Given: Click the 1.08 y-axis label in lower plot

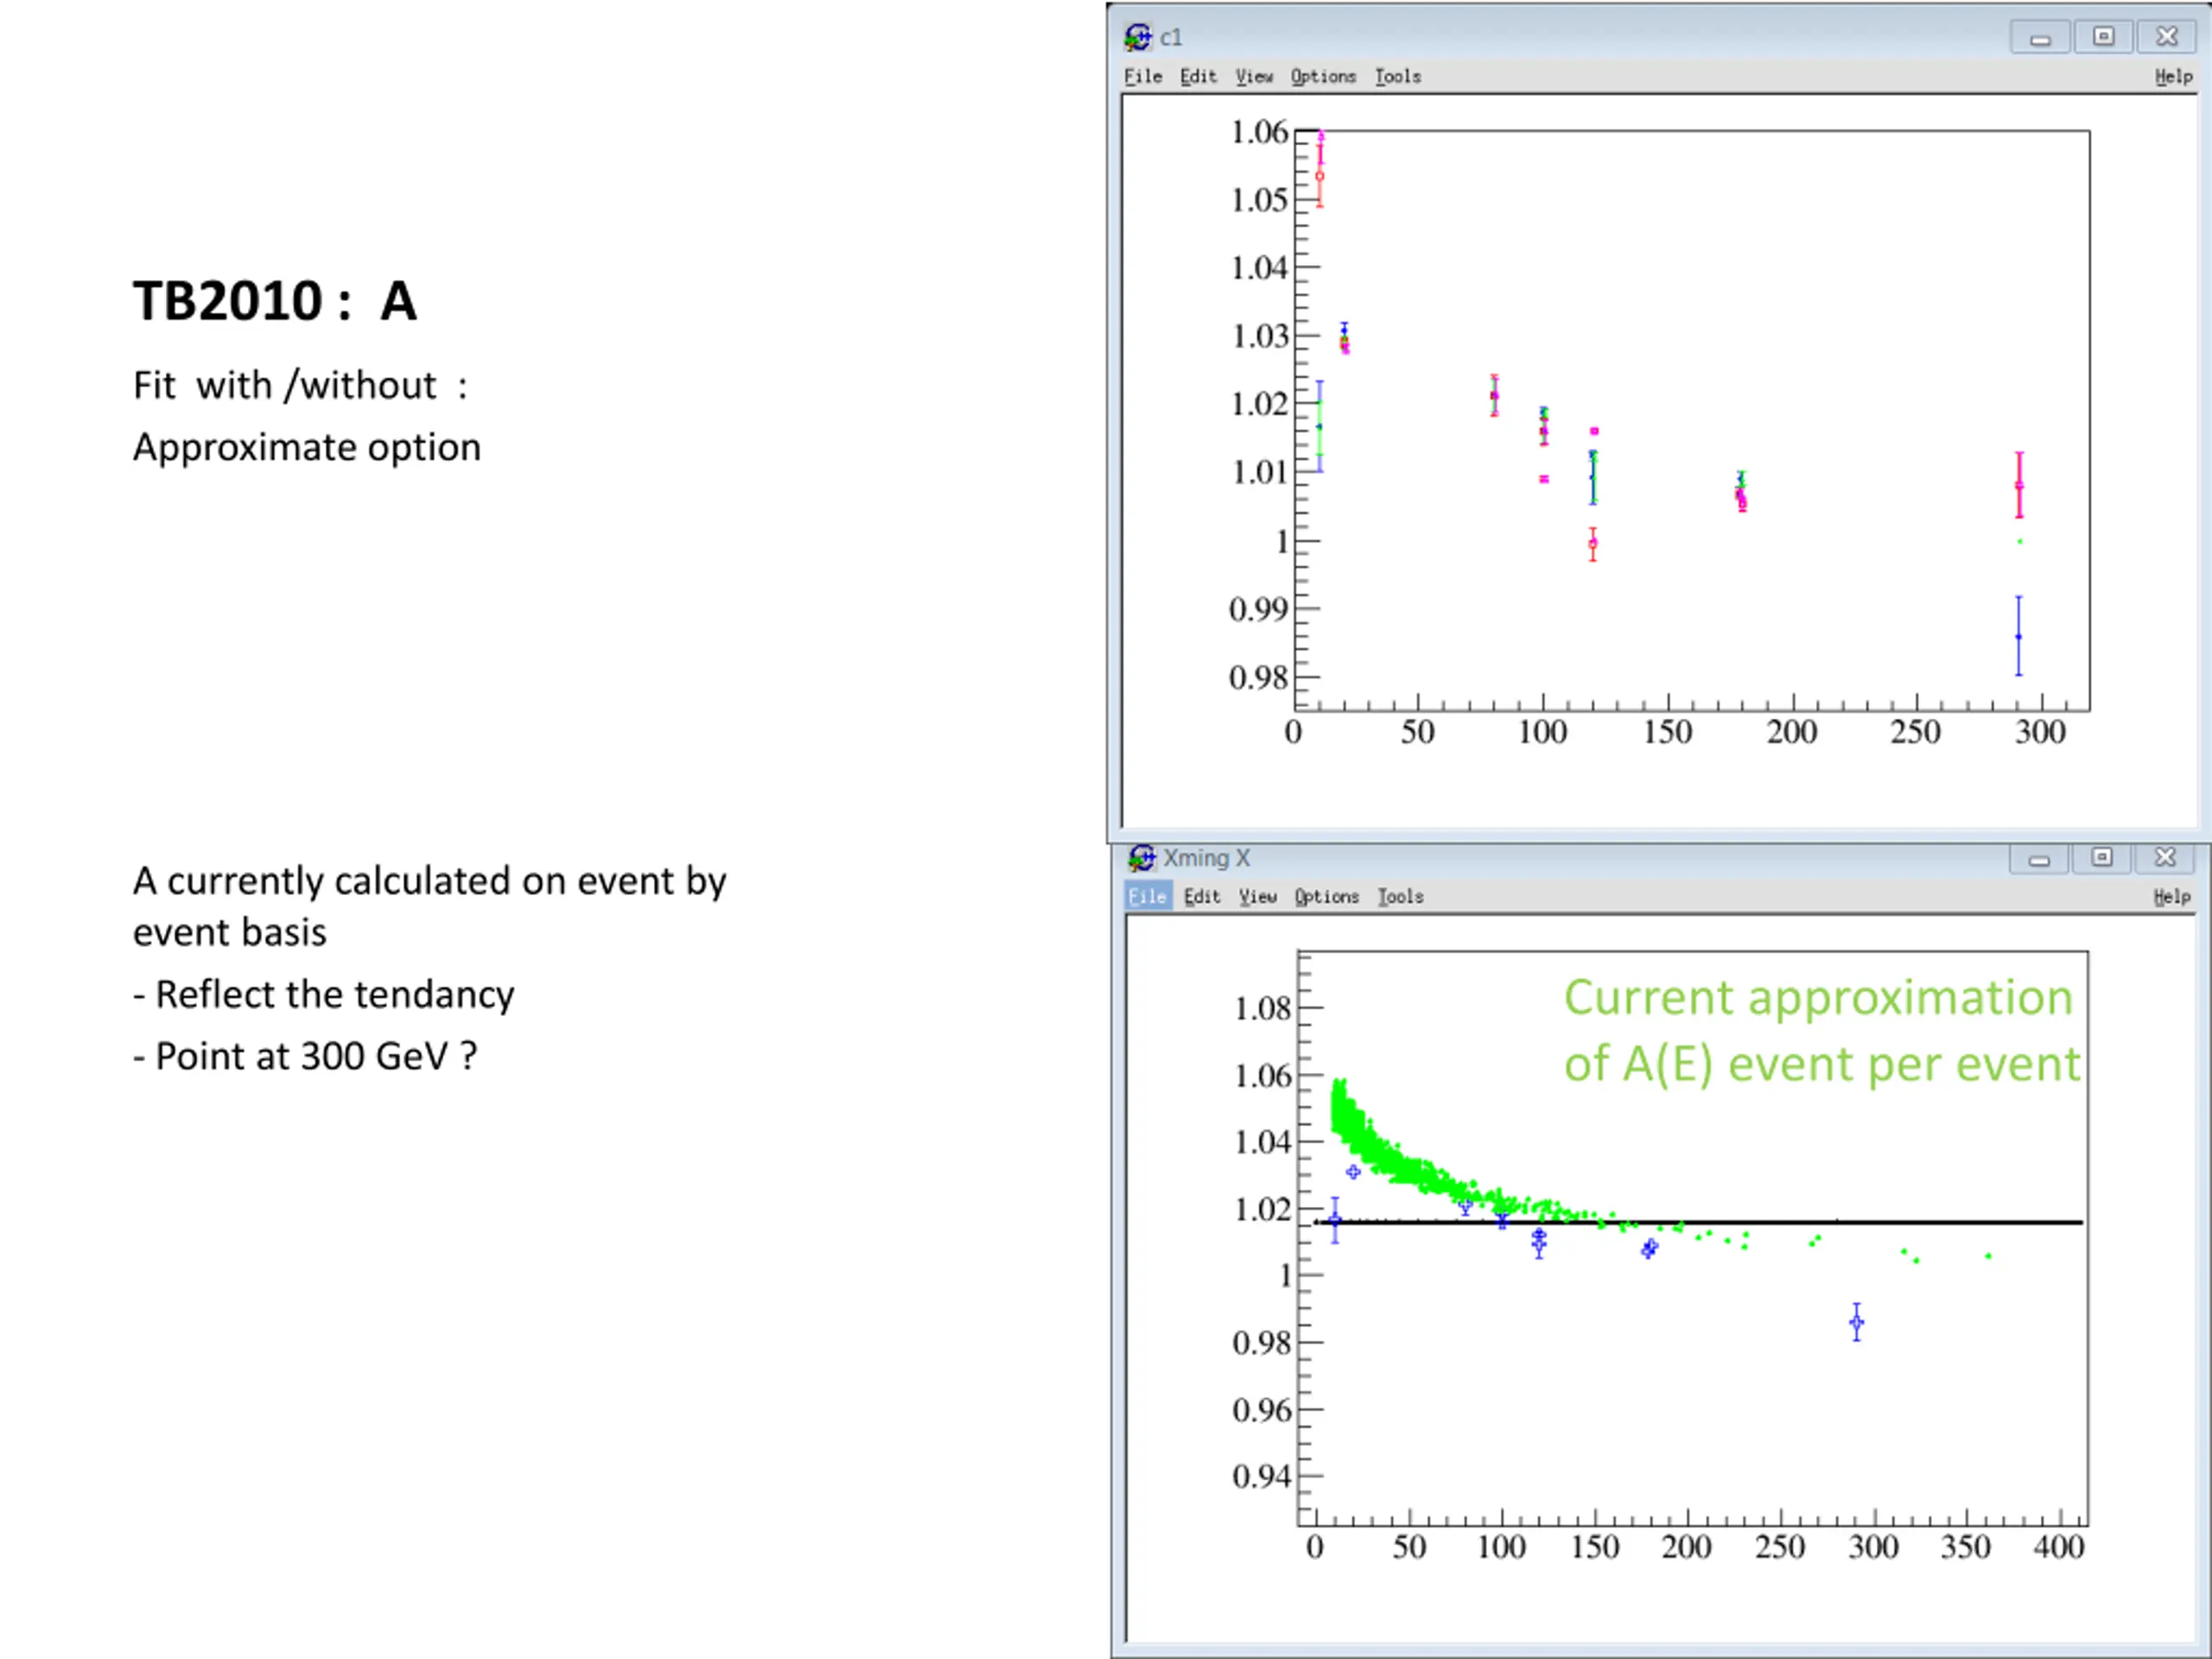Looking at the screenshot, I should tap(1263, 1008).
